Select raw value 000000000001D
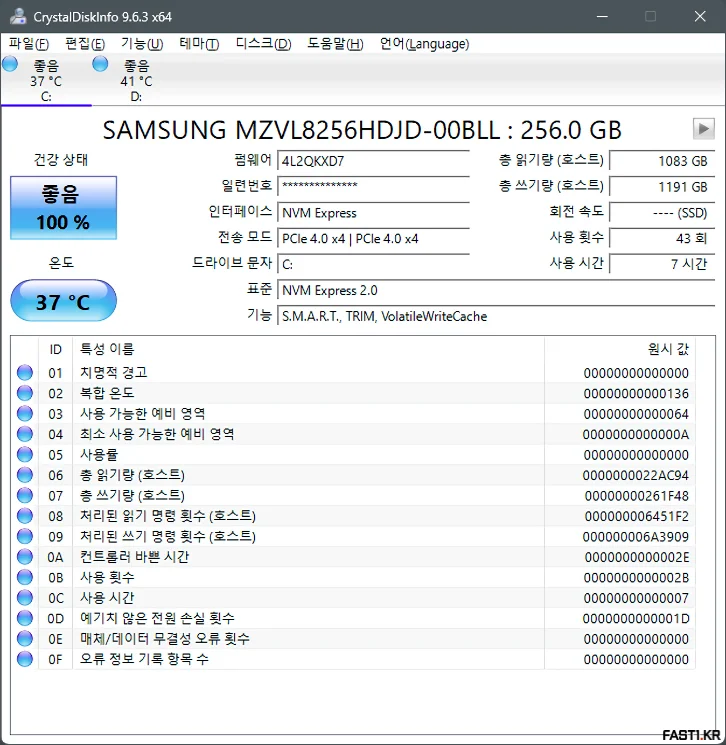Viewport: 726px width, 745px height. coord(636,618)
